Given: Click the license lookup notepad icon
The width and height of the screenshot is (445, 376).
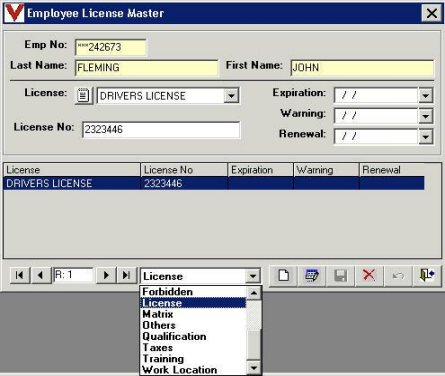Looking at the screenshot, I should pos(83,96).
